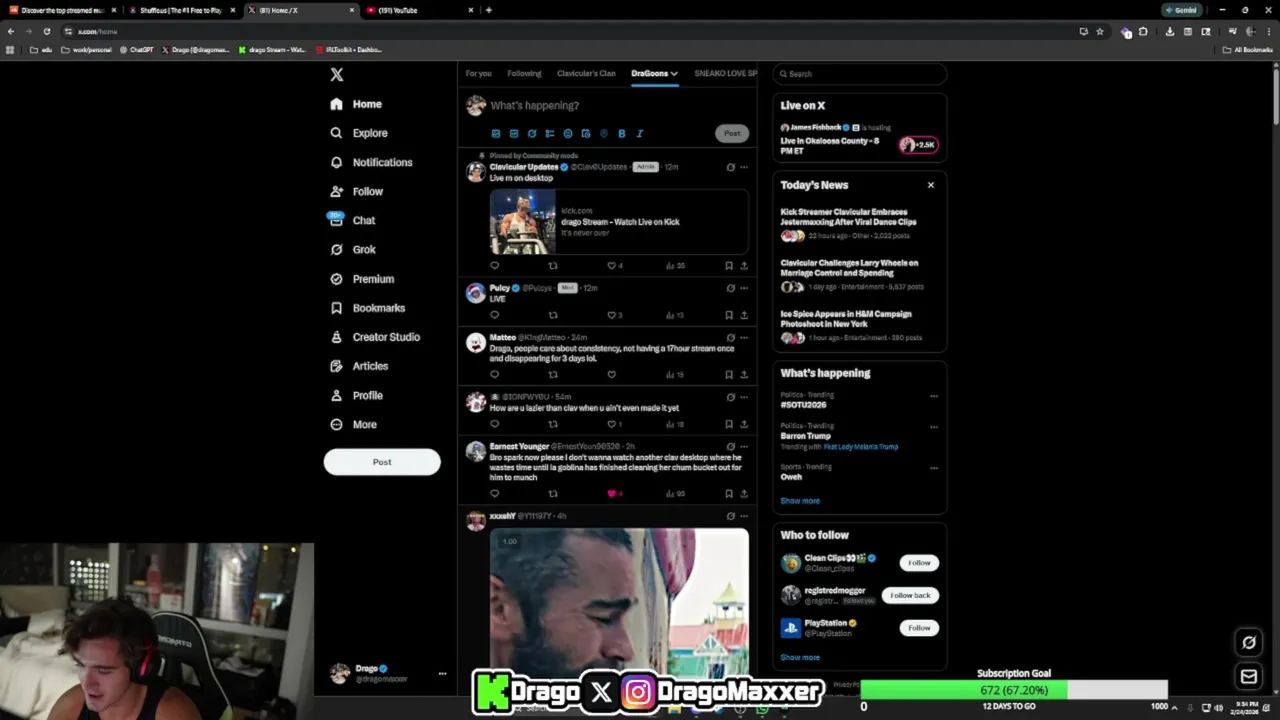Open more options on Matteo post
Viewport: 1280px width, 720px height.
pos(744,338)
